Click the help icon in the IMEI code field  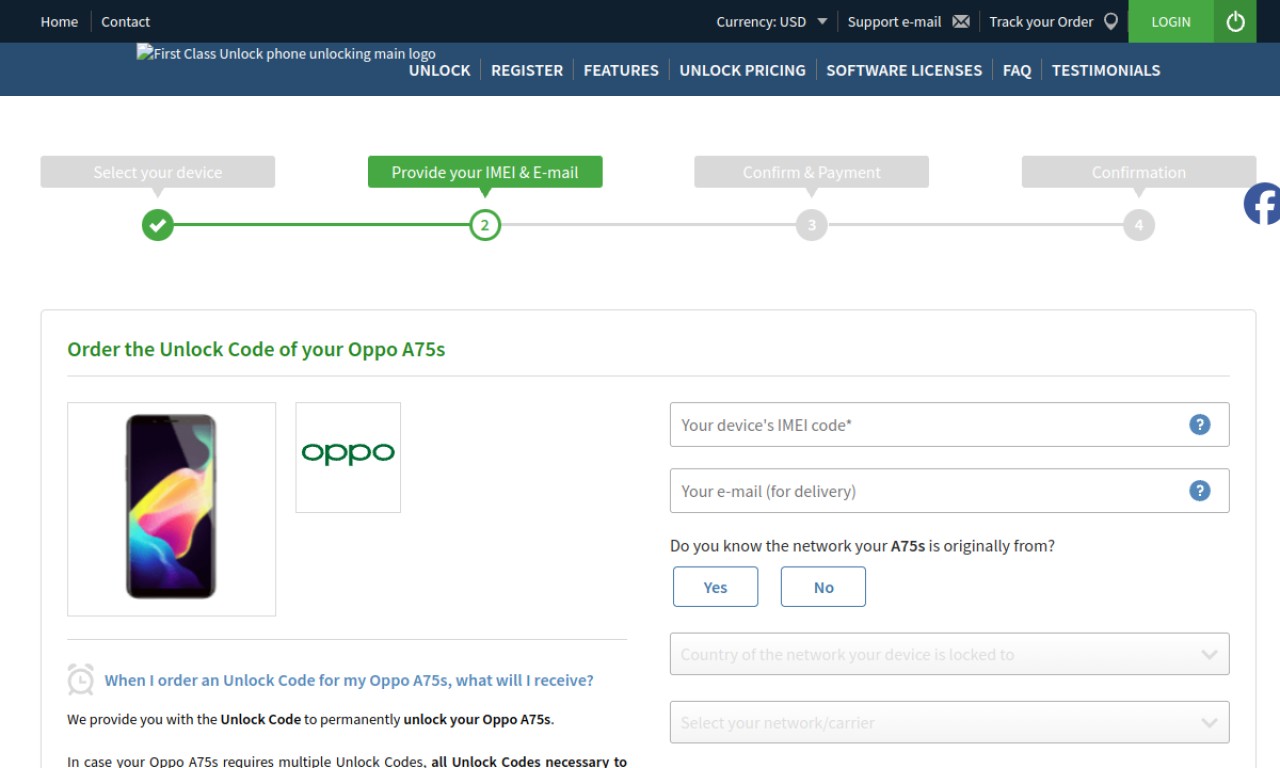1200,425
